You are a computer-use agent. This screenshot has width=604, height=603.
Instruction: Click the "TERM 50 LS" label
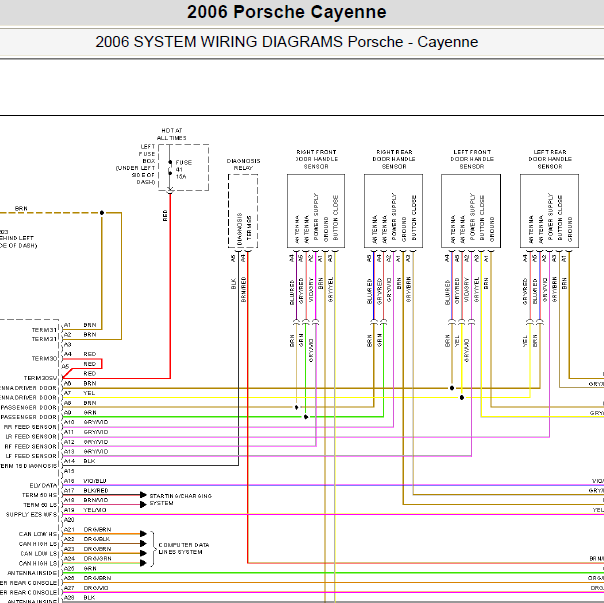point(40,505)
